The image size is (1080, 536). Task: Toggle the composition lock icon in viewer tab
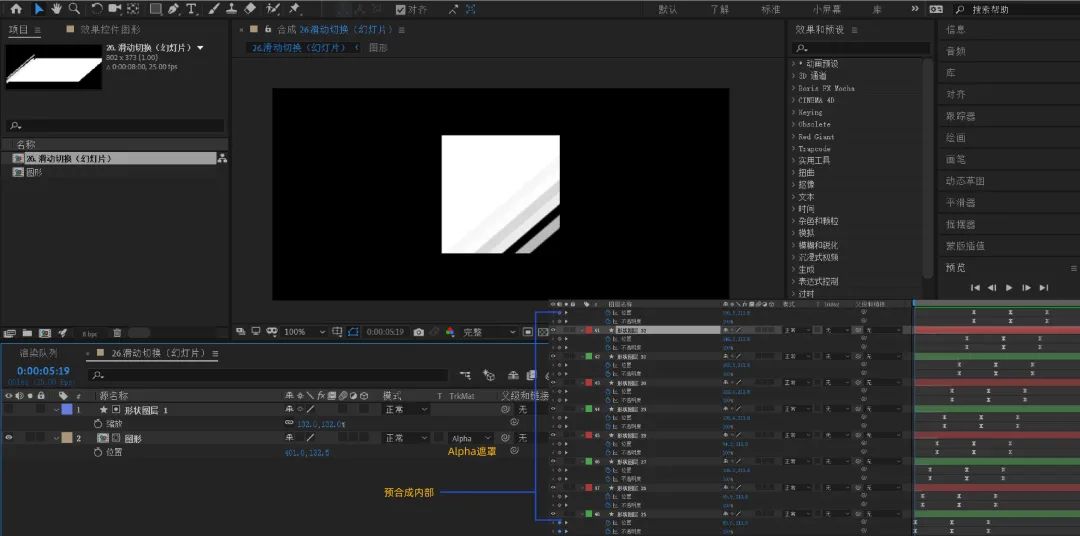click(268, 30)
